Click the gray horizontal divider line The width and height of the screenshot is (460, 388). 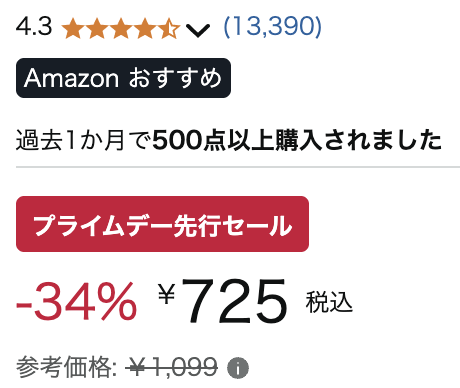pos(238,167)
